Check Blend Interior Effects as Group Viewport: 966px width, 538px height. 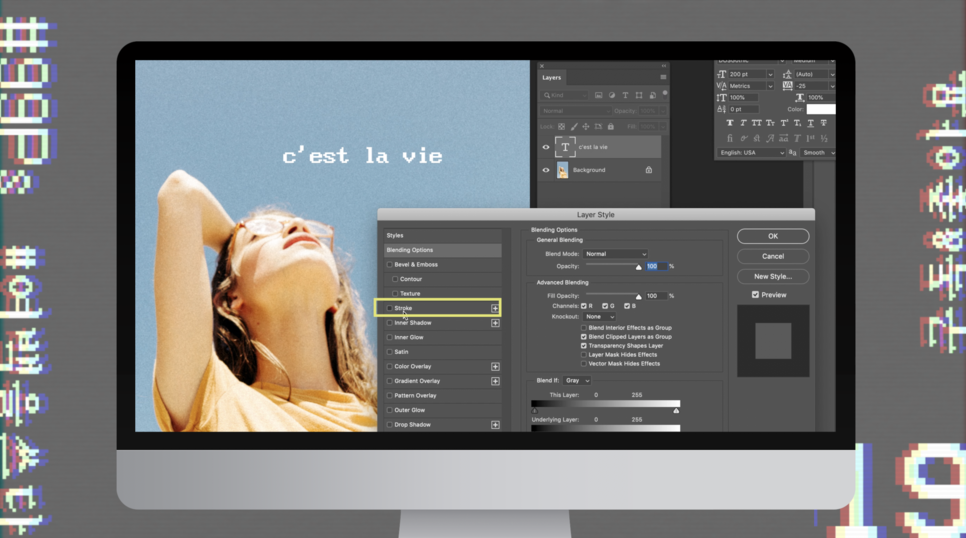(x=583, y=328)
